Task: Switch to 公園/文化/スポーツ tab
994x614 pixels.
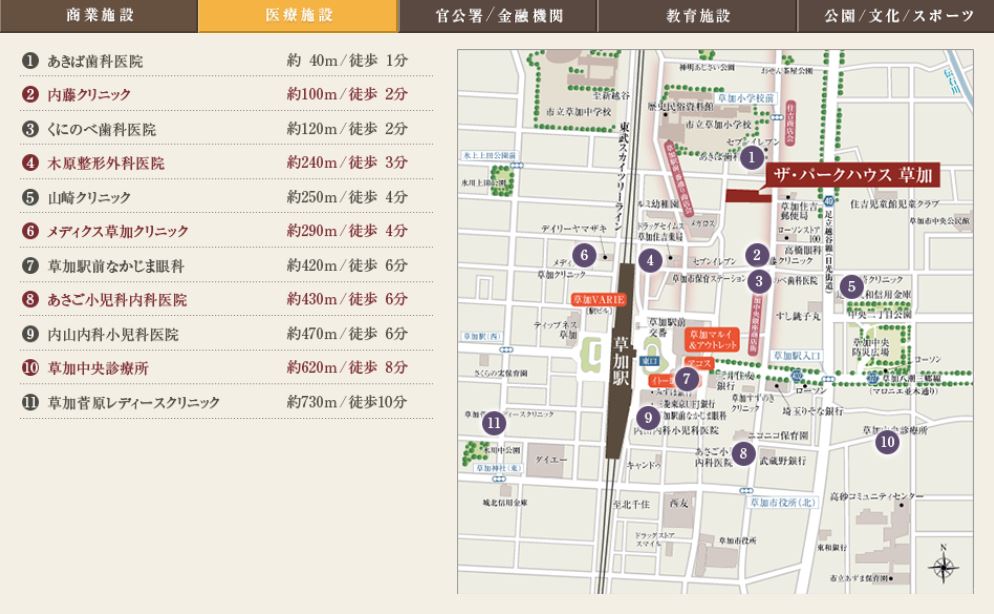Action: [x=896, y=16]
